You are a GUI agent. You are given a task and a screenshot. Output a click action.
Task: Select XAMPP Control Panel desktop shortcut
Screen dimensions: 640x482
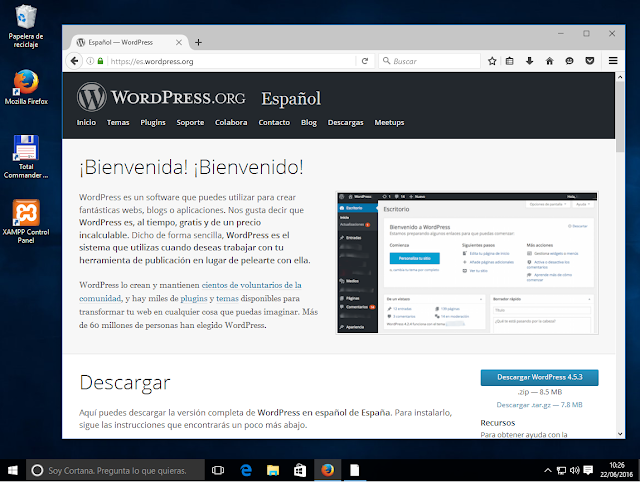coord(26,222)
